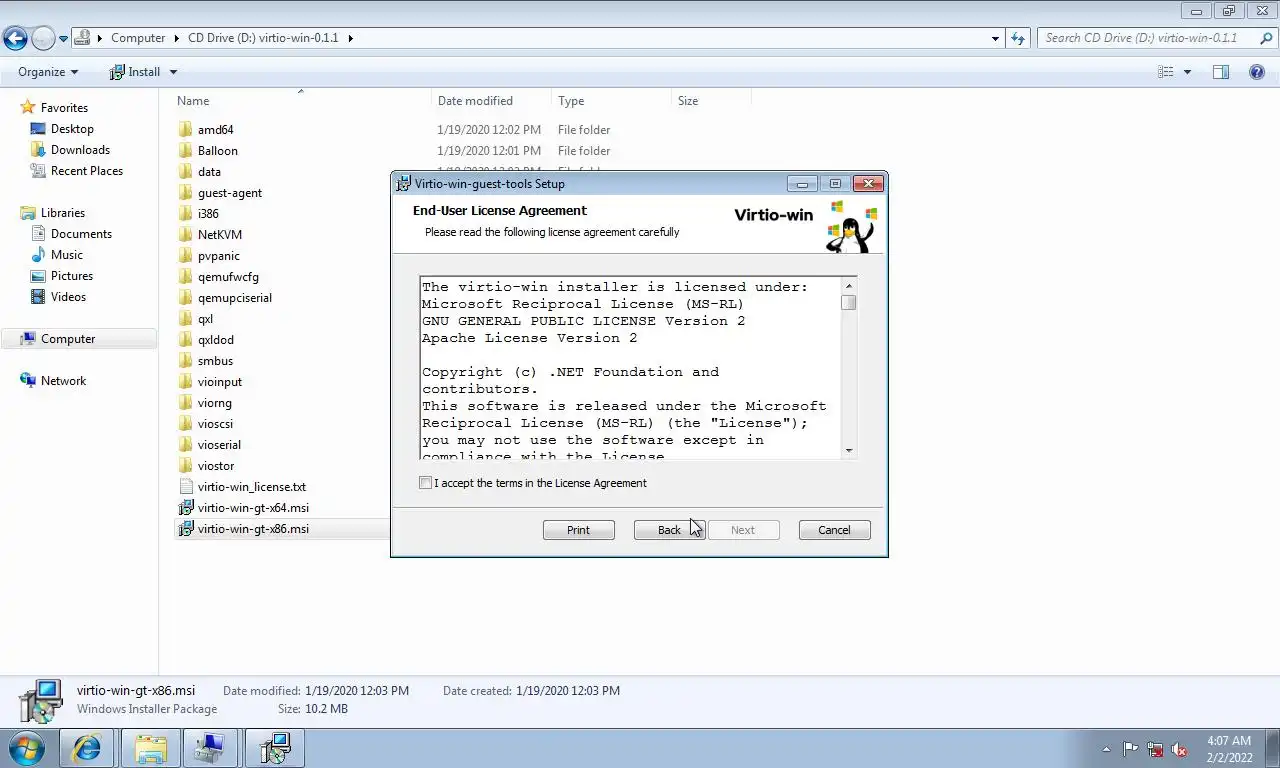Select the Balloon folder icon

coord(185,151)
